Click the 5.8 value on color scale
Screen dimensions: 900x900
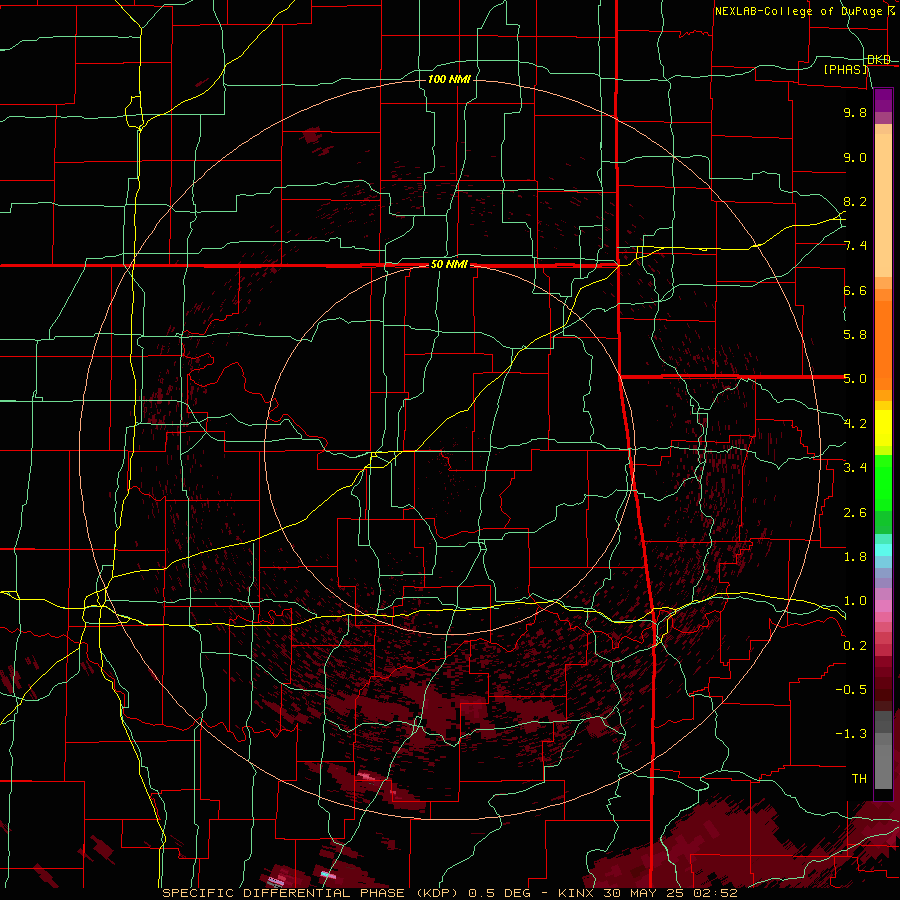(x=855, y=335)
